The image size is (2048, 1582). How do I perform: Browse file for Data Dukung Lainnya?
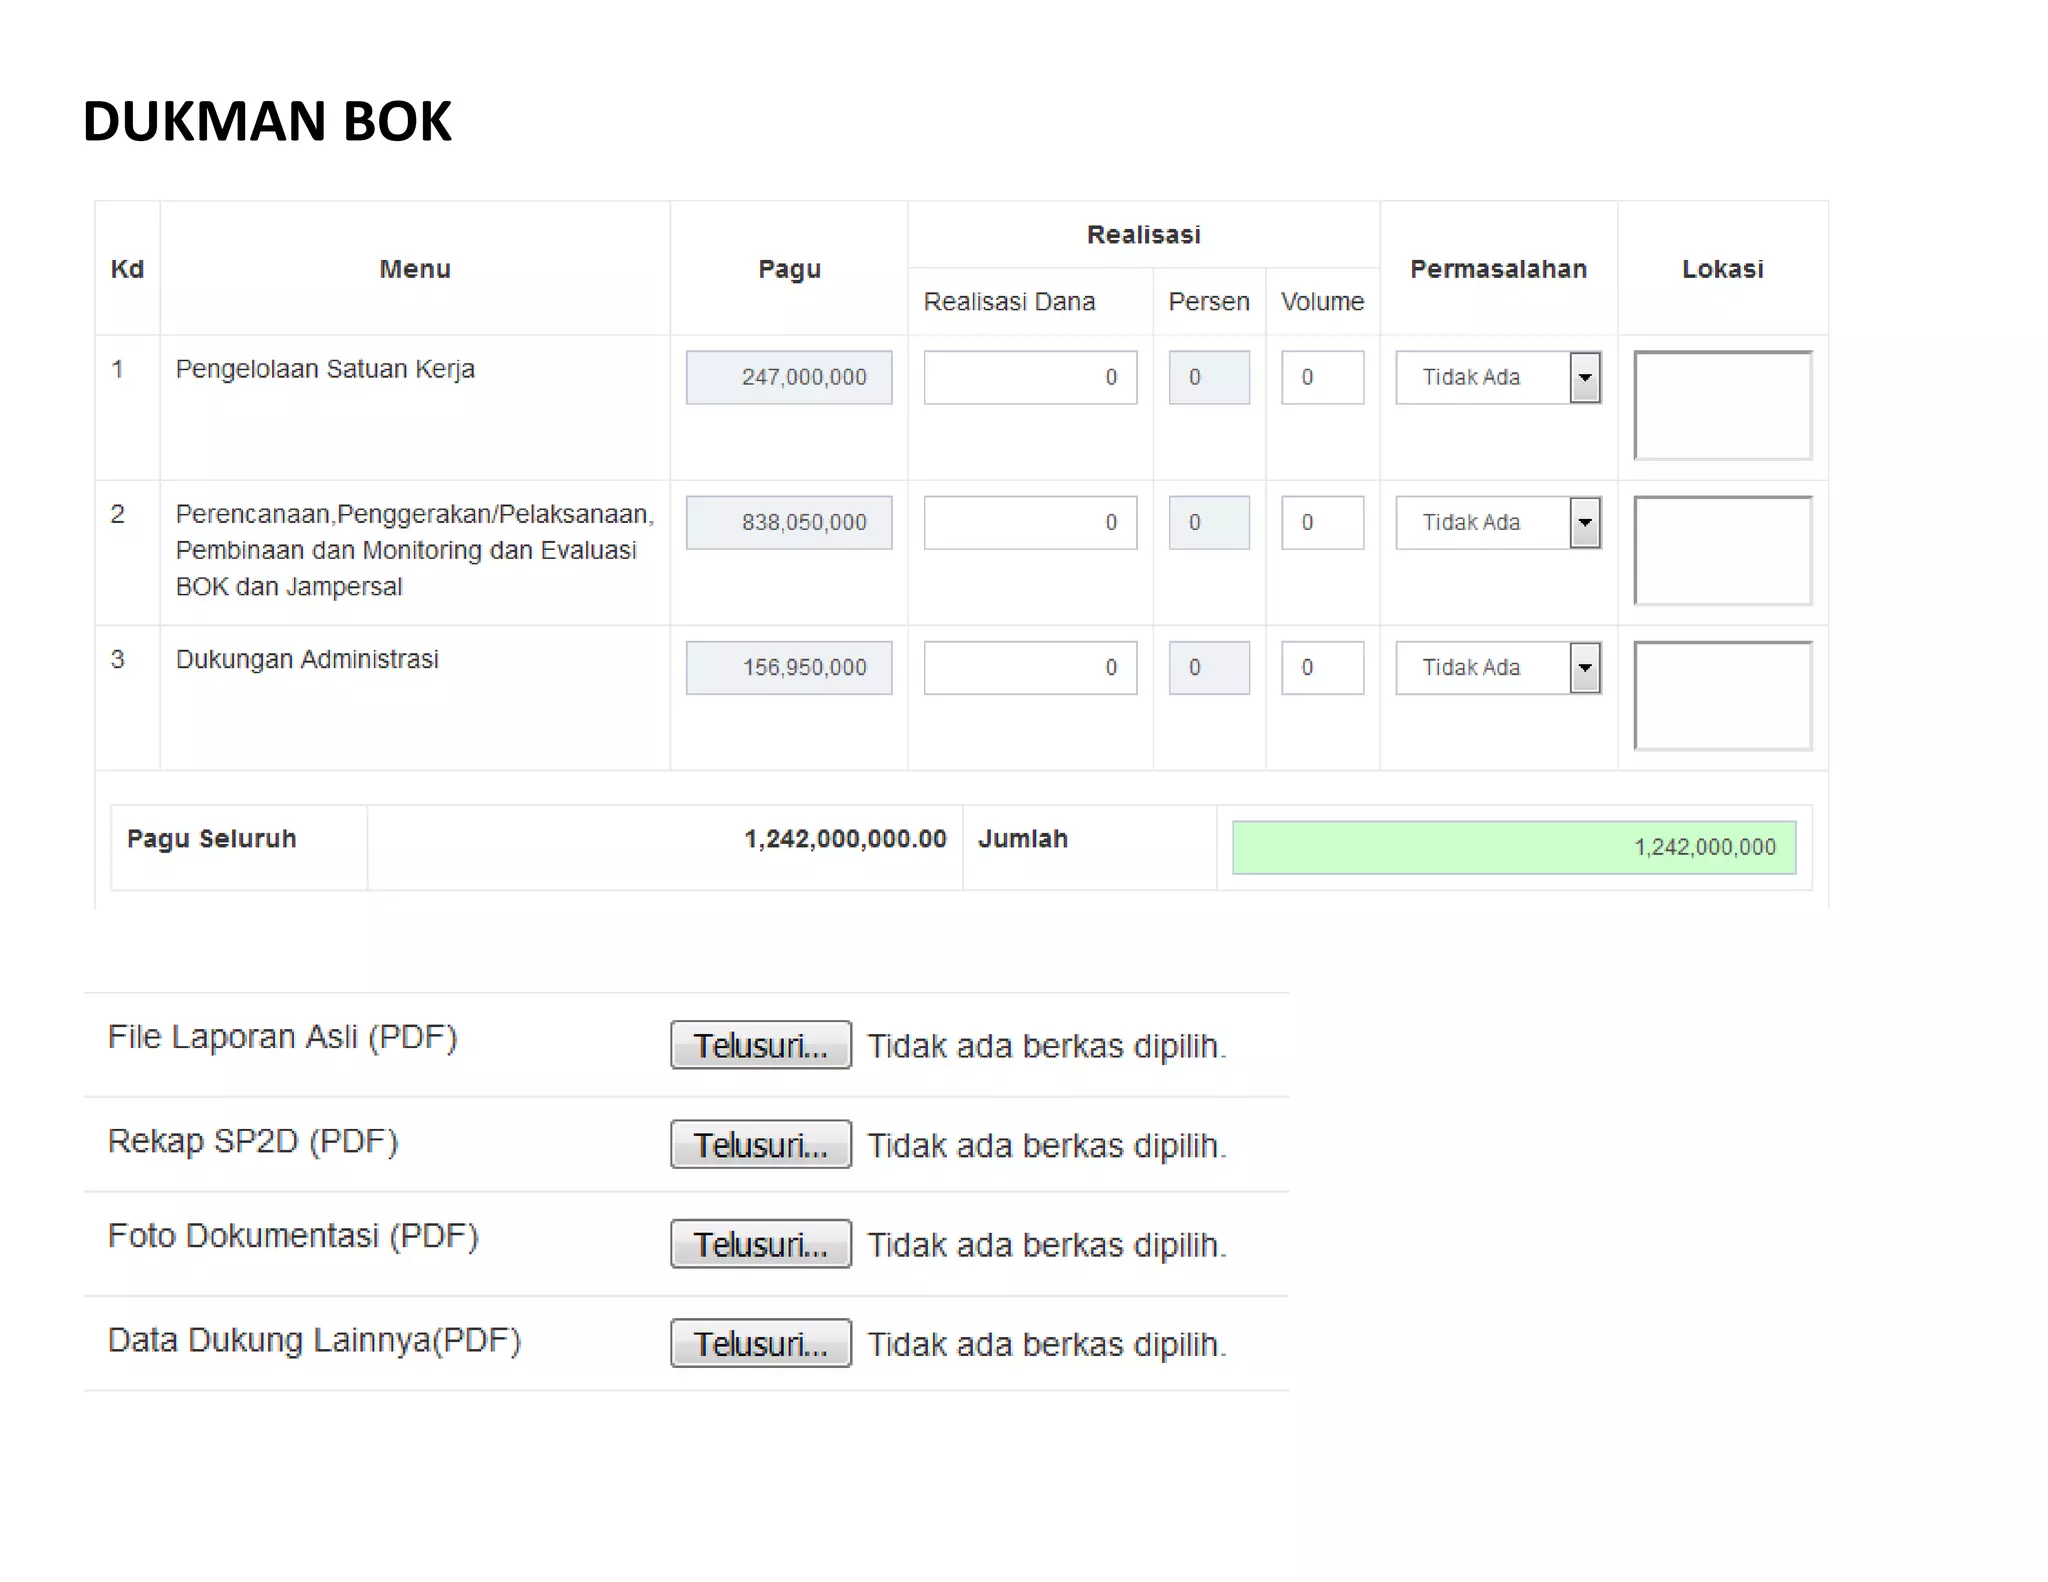pyautogui.click(x=760, y=1343)
